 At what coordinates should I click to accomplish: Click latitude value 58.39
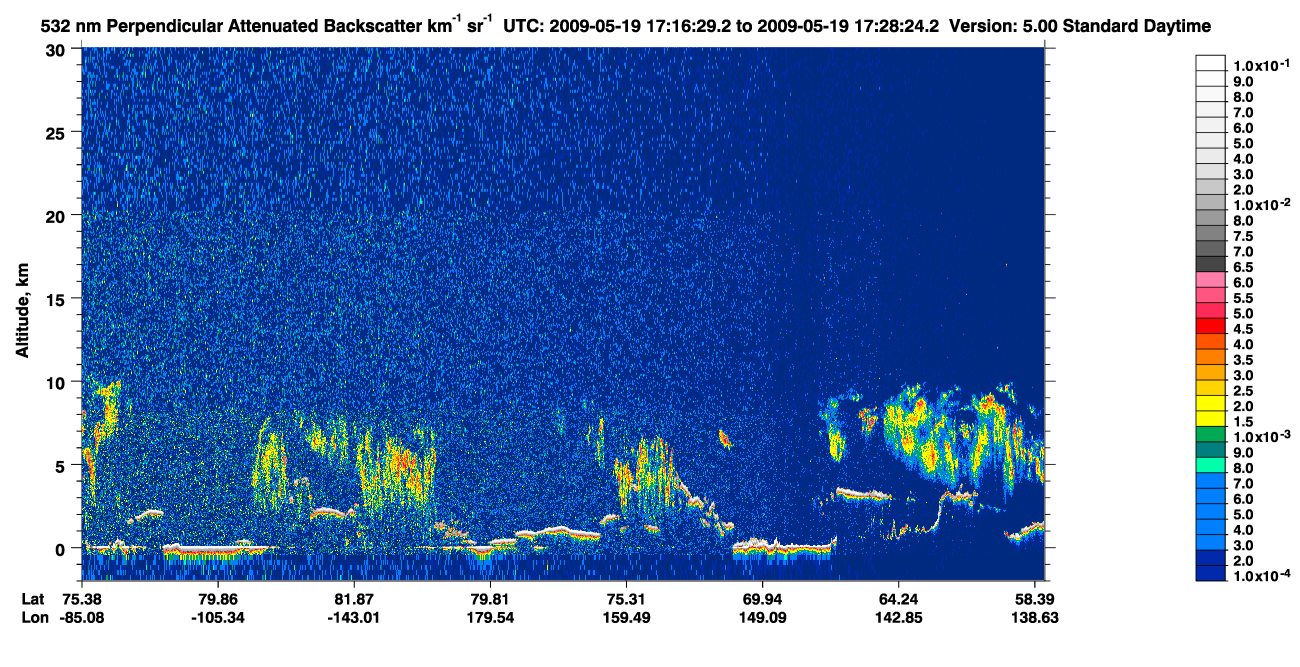click(x=1035, y=600)
